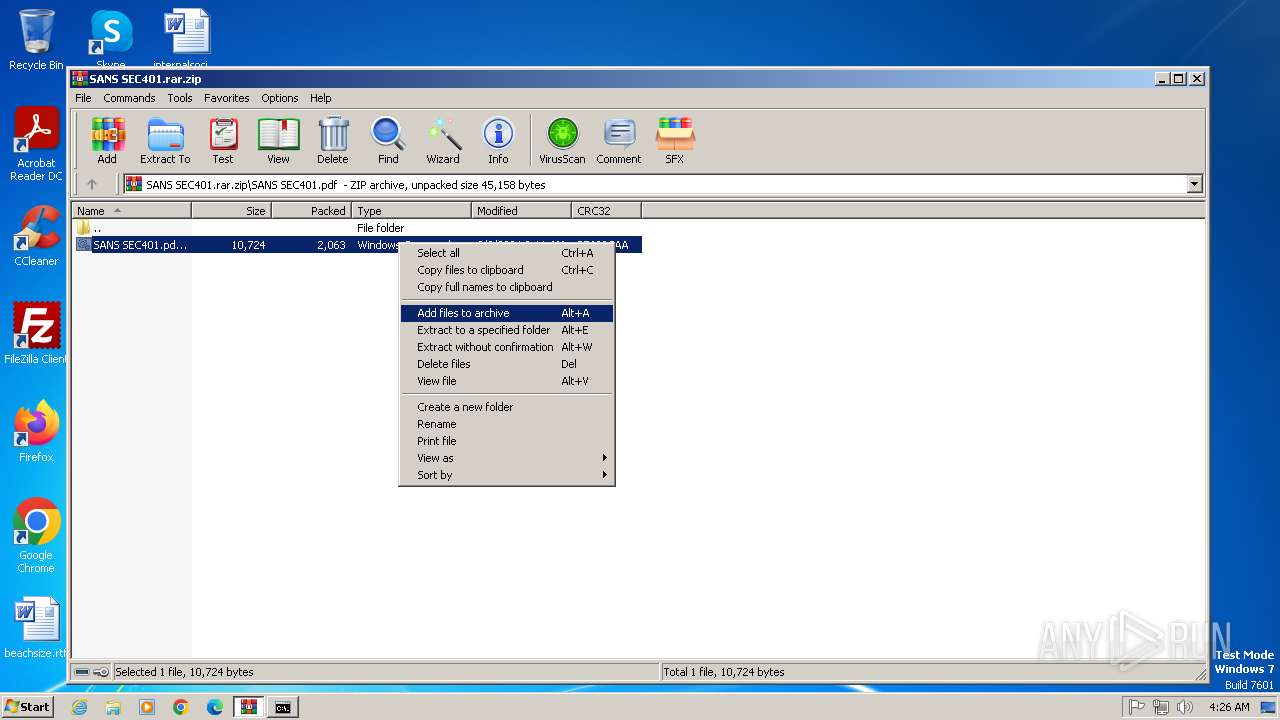
Task: Click the Delete trash can icon
Action: (333, 140)
